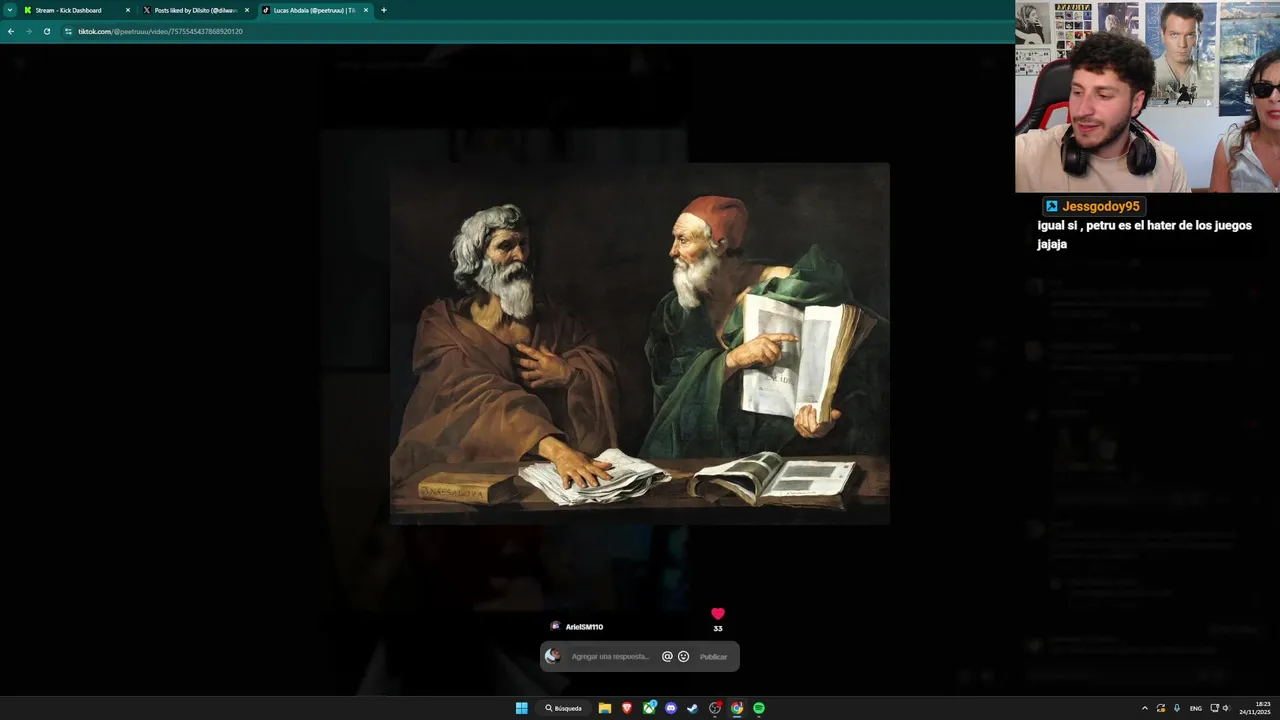Show hidden system tray icons

[x=1145, y=708]
